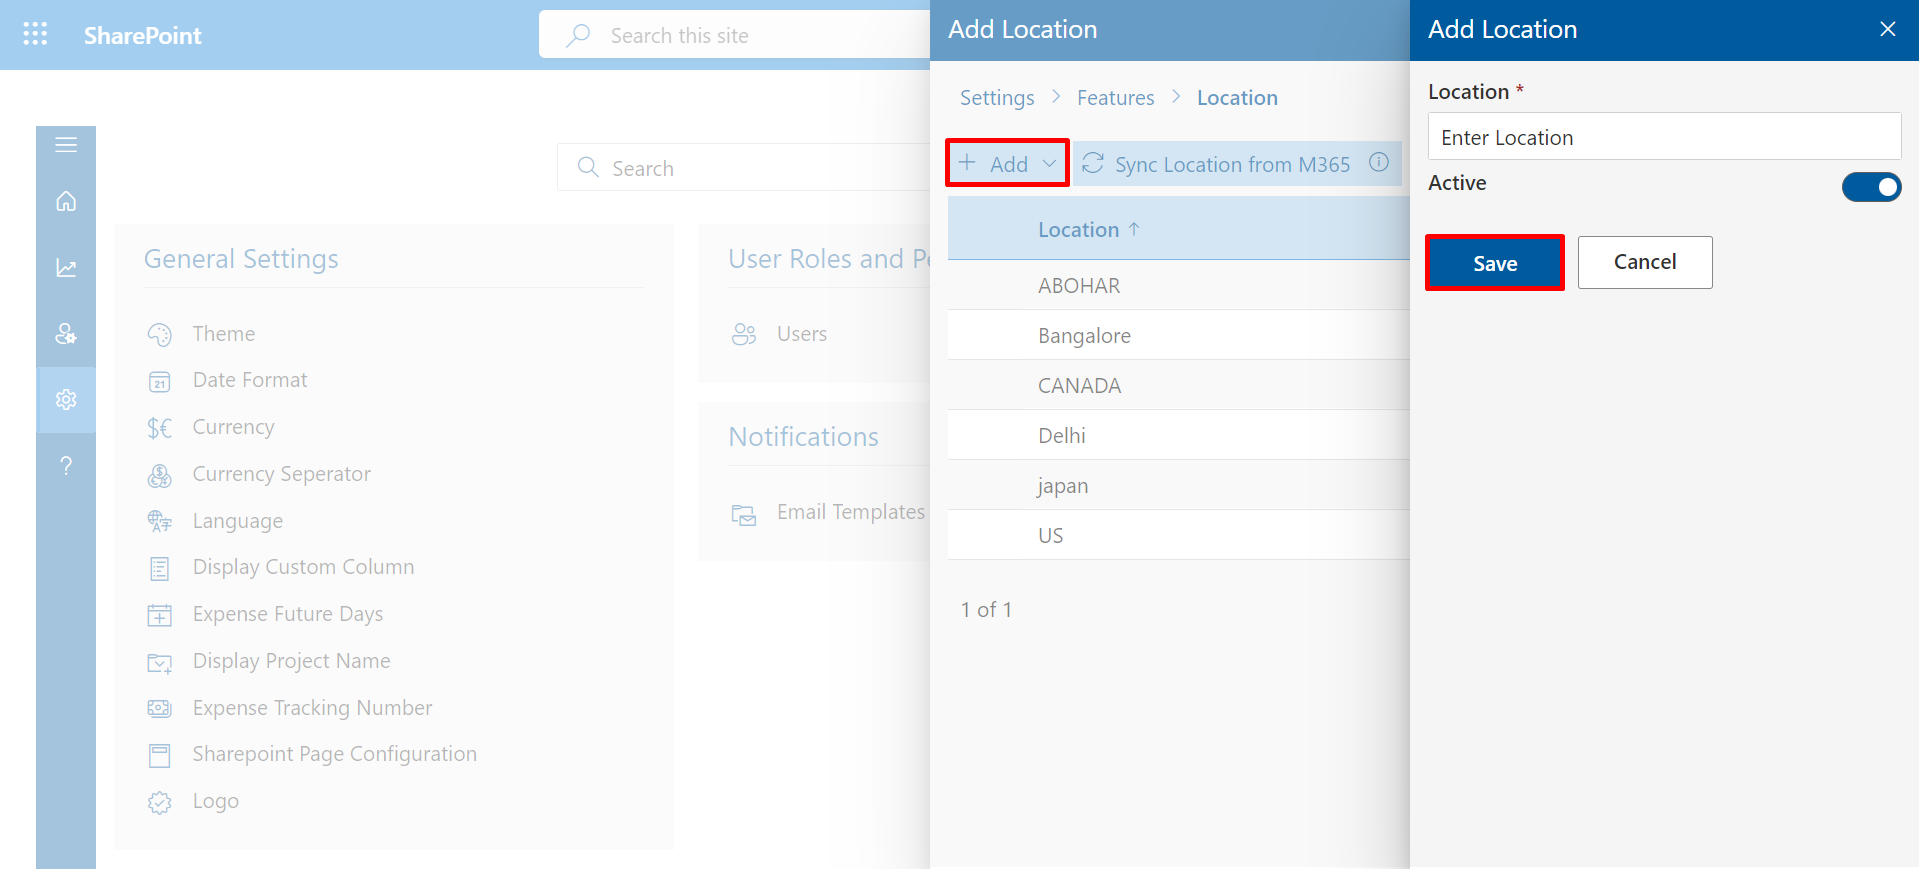The height and width of the screenshot is (869, 1919).
Task: Click the Features breadcrumb
Action: click(1115, 97)
